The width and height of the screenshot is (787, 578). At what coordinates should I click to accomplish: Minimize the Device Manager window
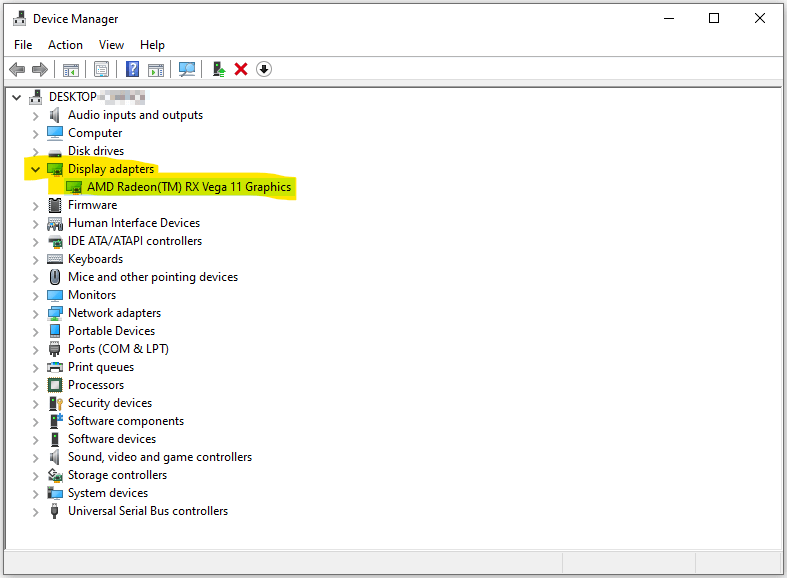tap(669, 19)
